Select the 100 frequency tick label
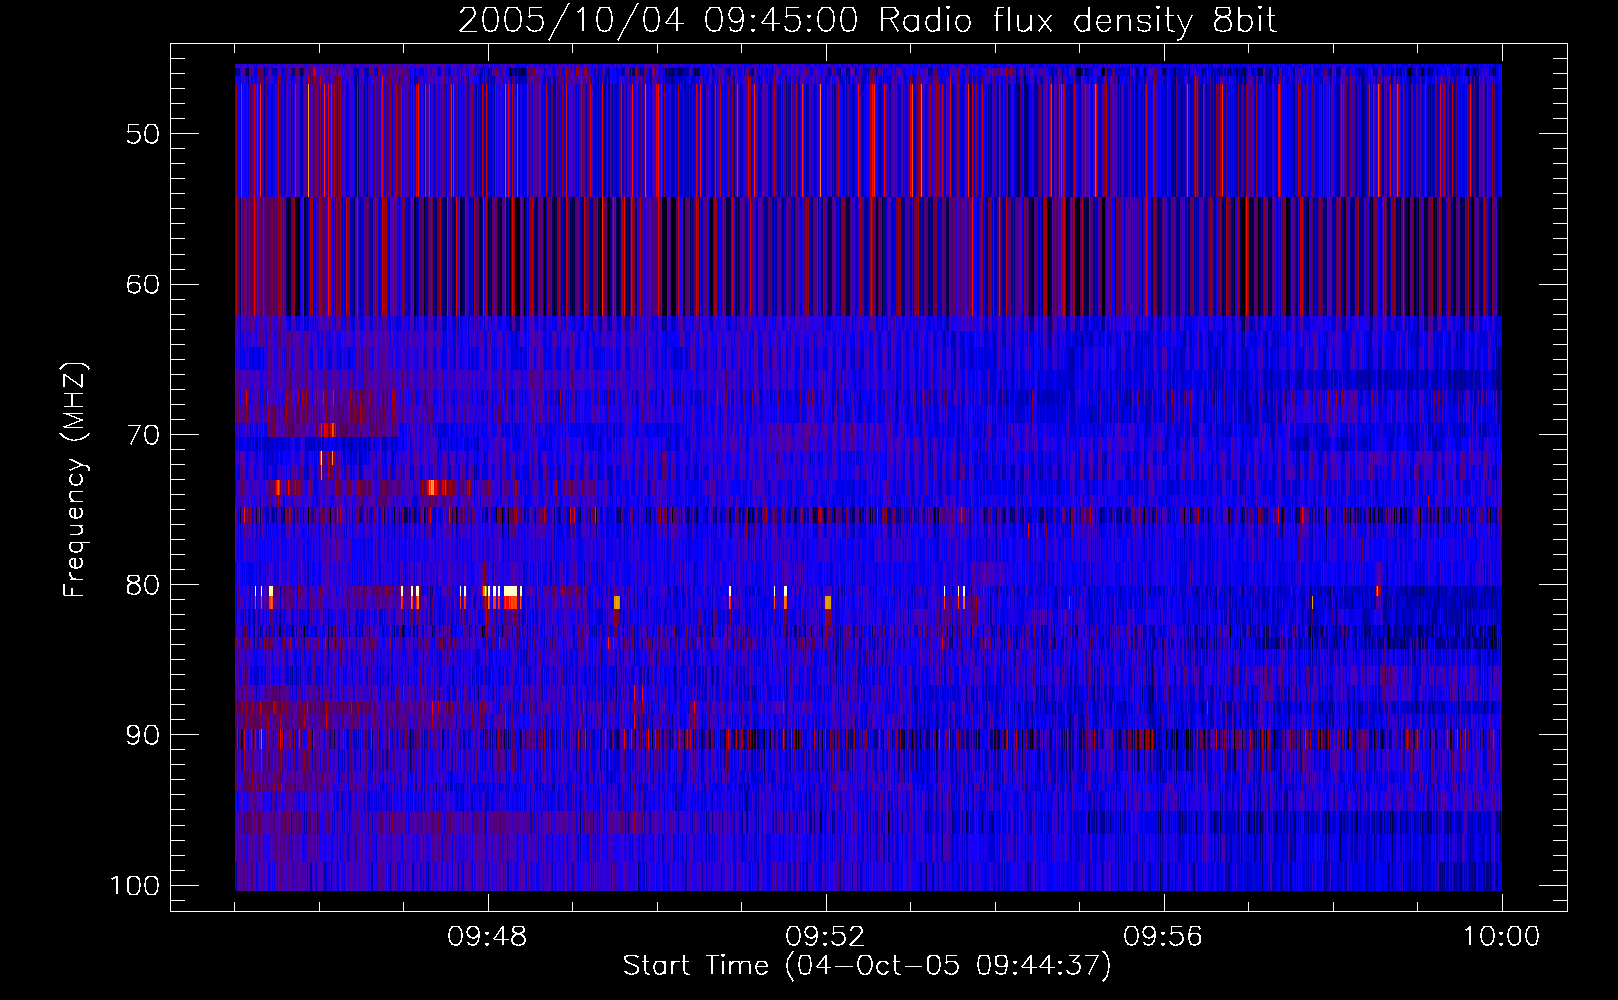The width and height of the screenshot is (1618, 1000). point(133,886)
